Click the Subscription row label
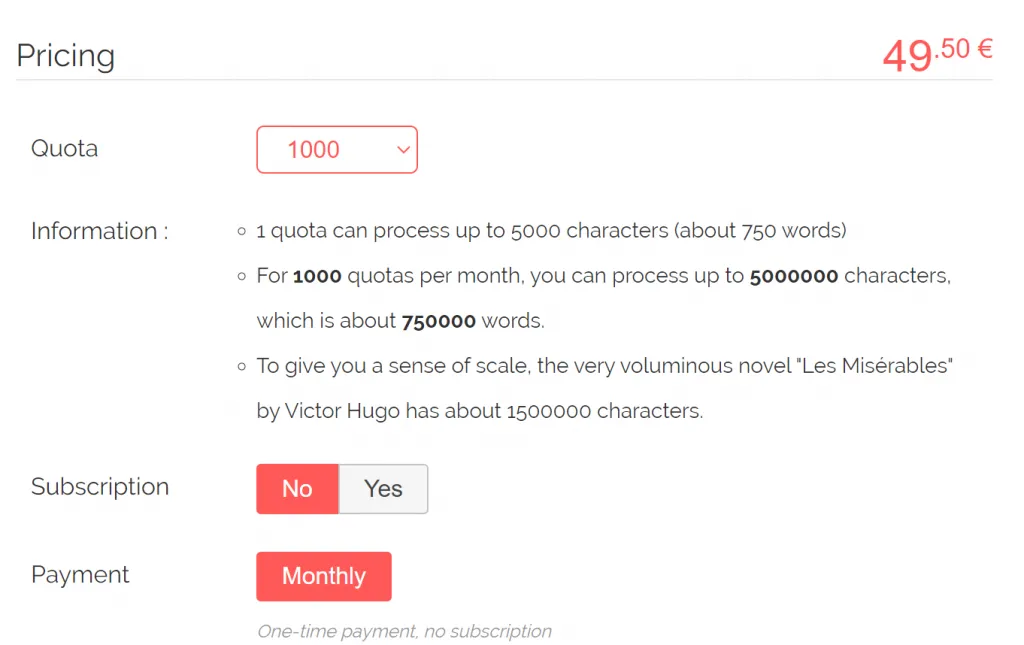 100,487
